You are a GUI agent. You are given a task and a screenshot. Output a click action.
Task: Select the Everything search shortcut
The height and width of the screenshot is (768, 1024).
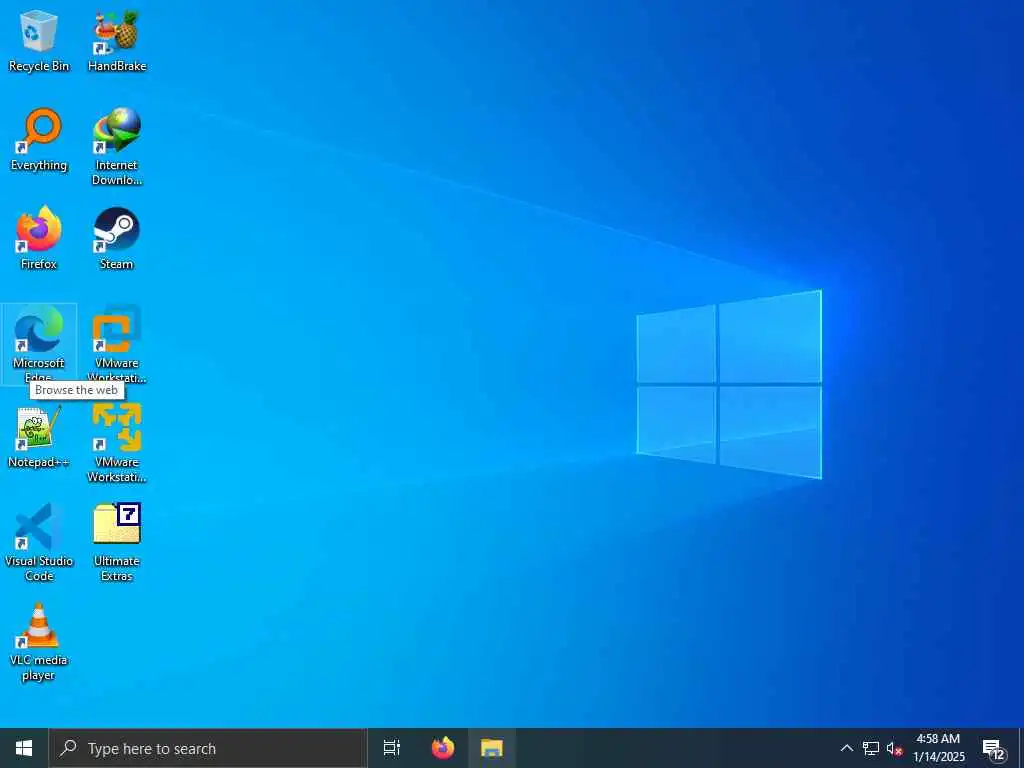tap(39, 140)
